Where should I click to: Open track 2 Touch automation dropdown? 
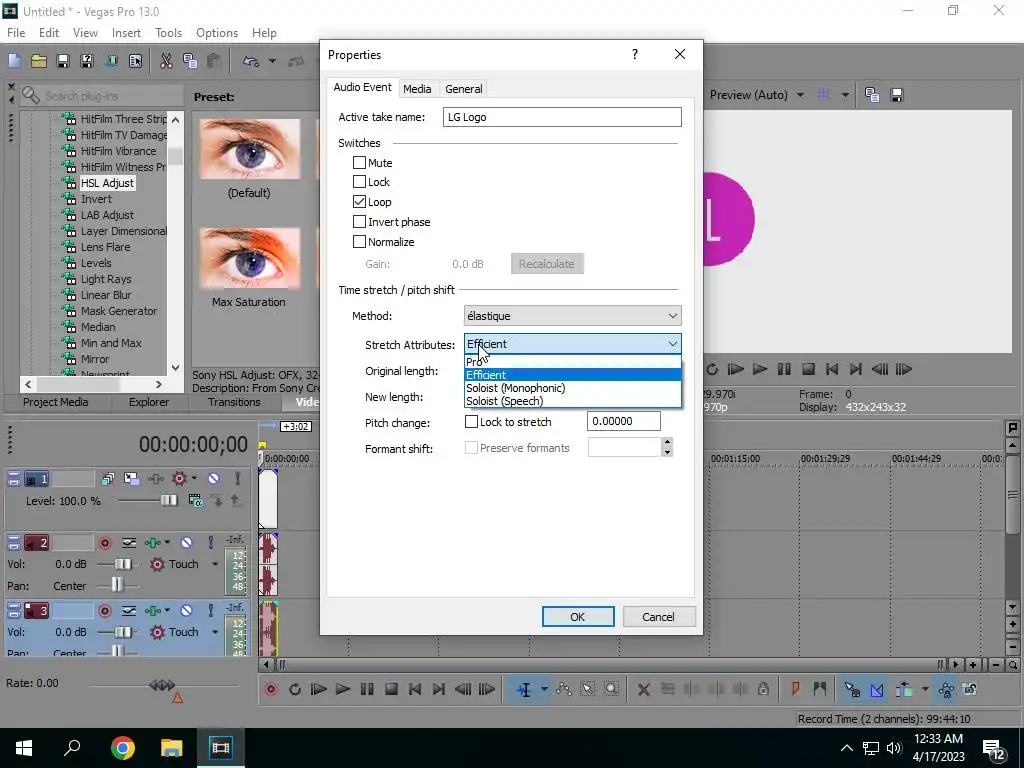pyautogui.click(x=215, y=564)
